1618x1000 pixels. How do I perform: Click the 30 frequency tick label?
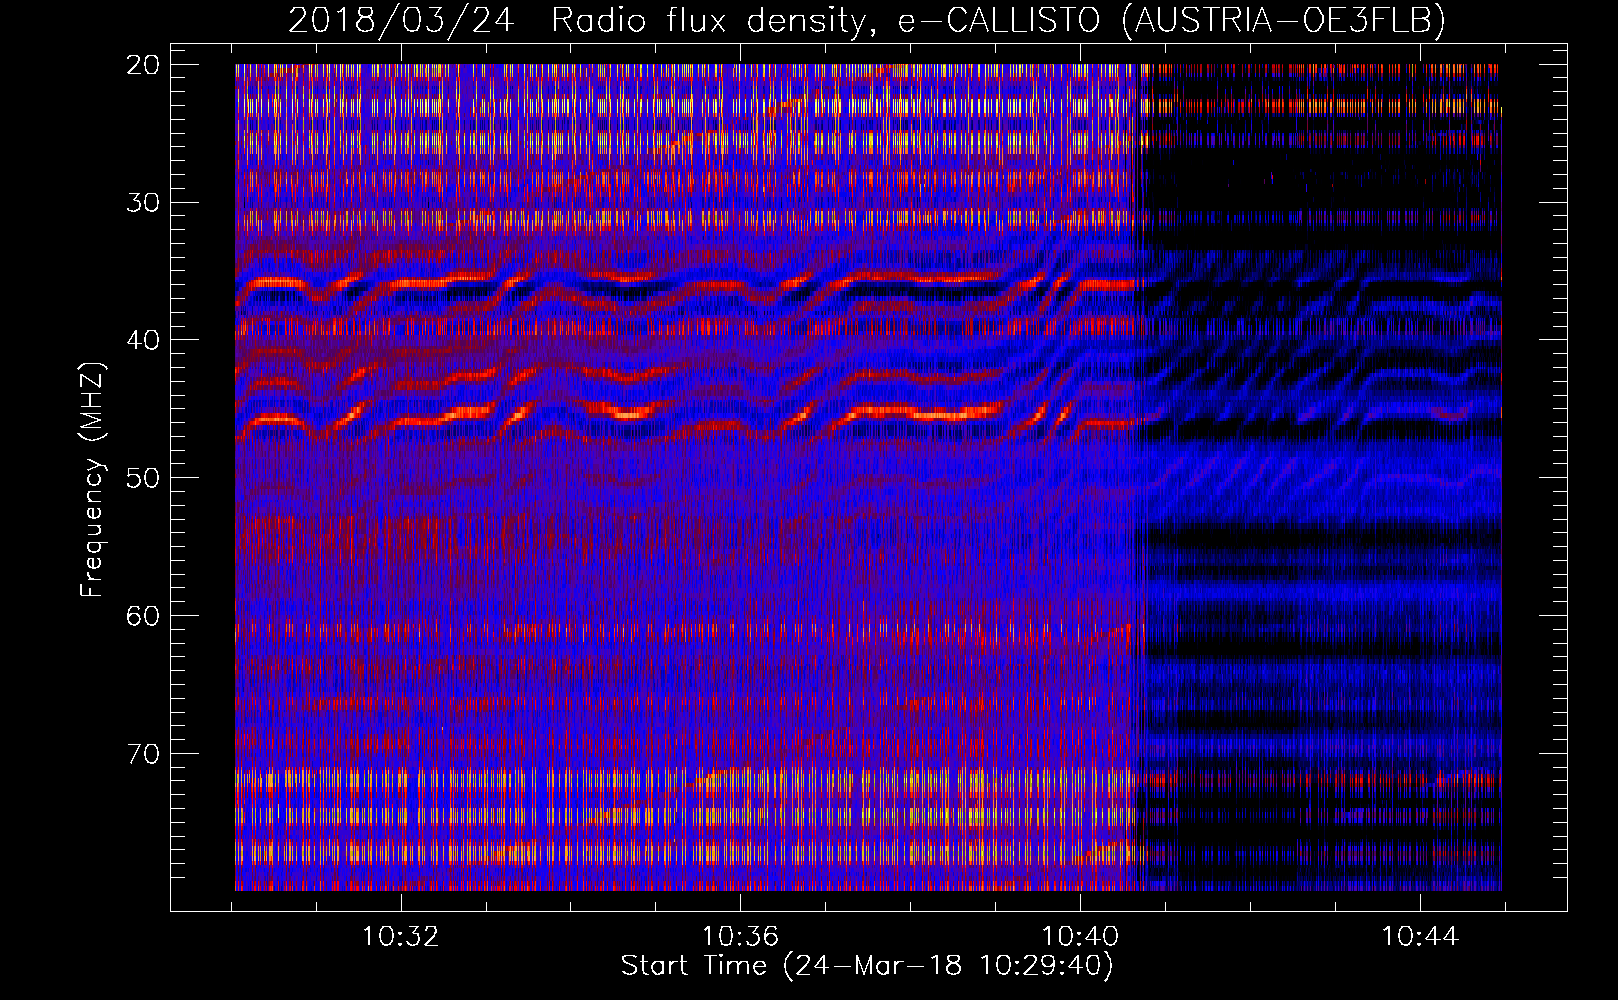click(x=143, y=203)
